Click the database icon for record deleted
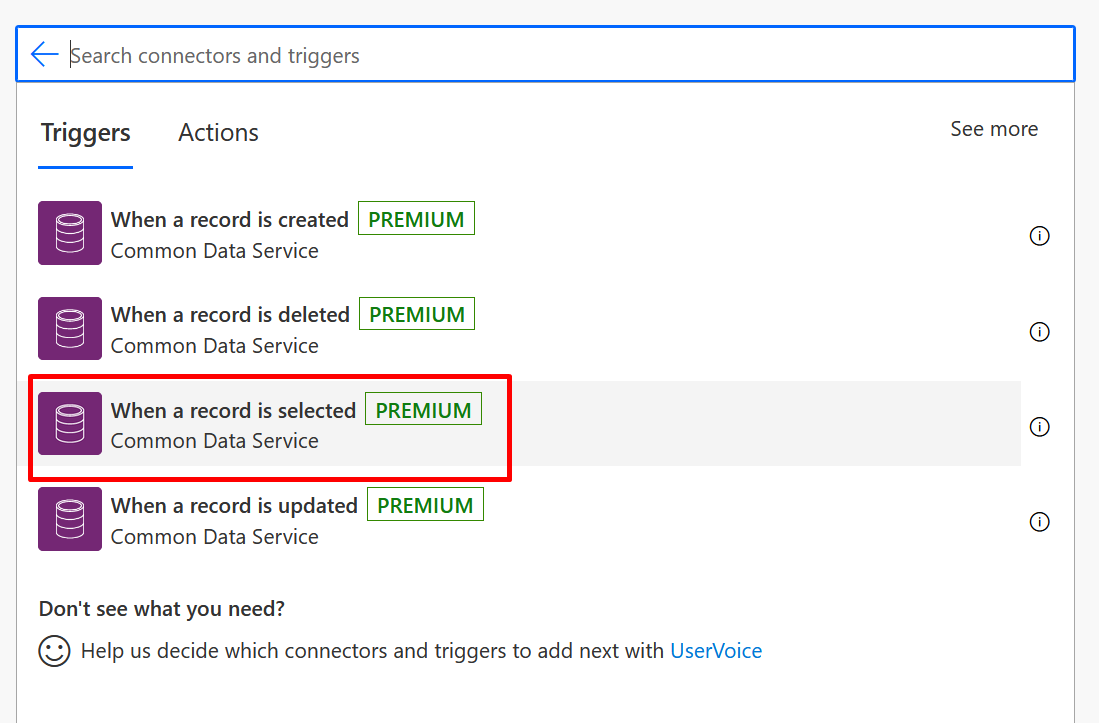This screenshot has width=1099, height=723. coord(70,328)
